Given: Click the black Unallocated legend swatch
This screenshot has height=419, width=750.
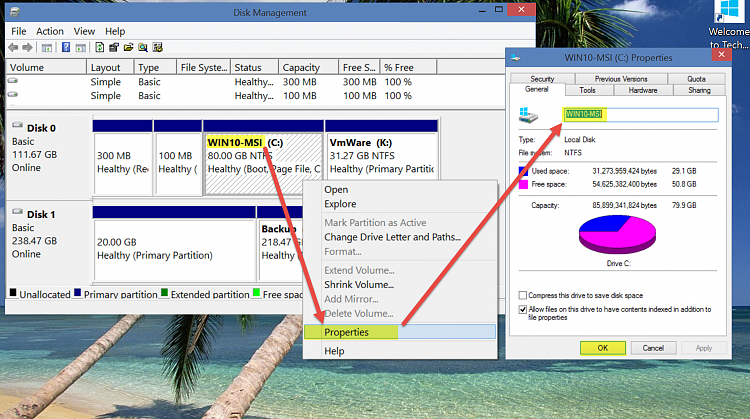Looking at the screenshot, I should 13,293.
